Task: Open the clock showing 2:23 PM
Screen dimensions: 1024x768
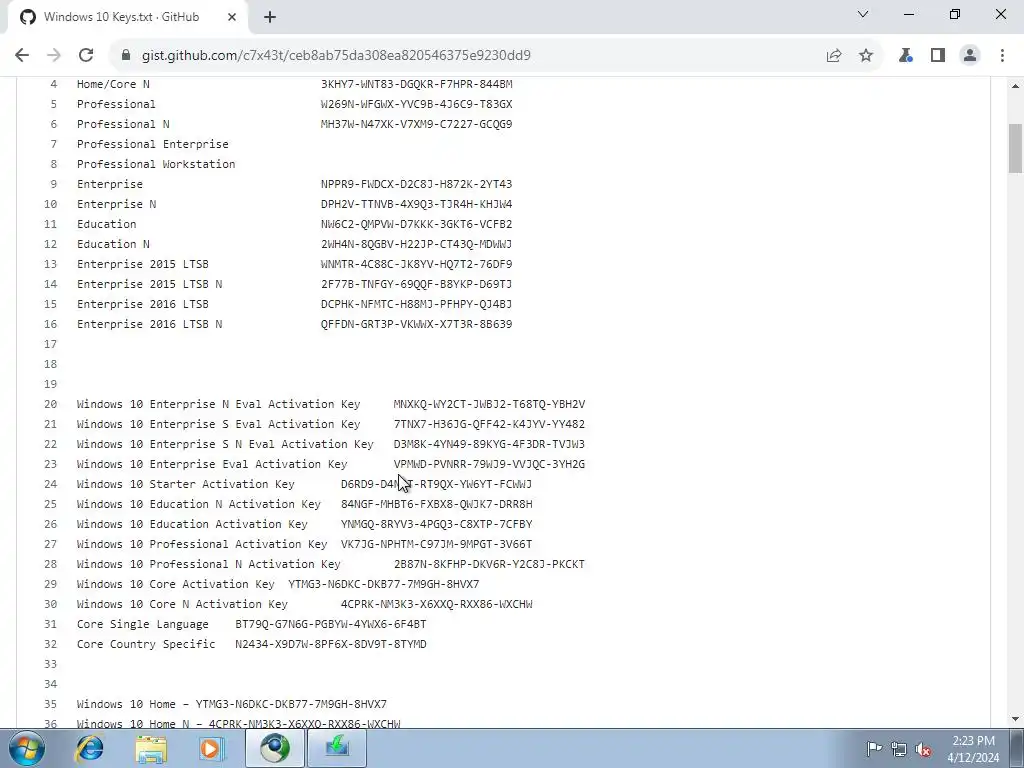Action: click(973, 748)
